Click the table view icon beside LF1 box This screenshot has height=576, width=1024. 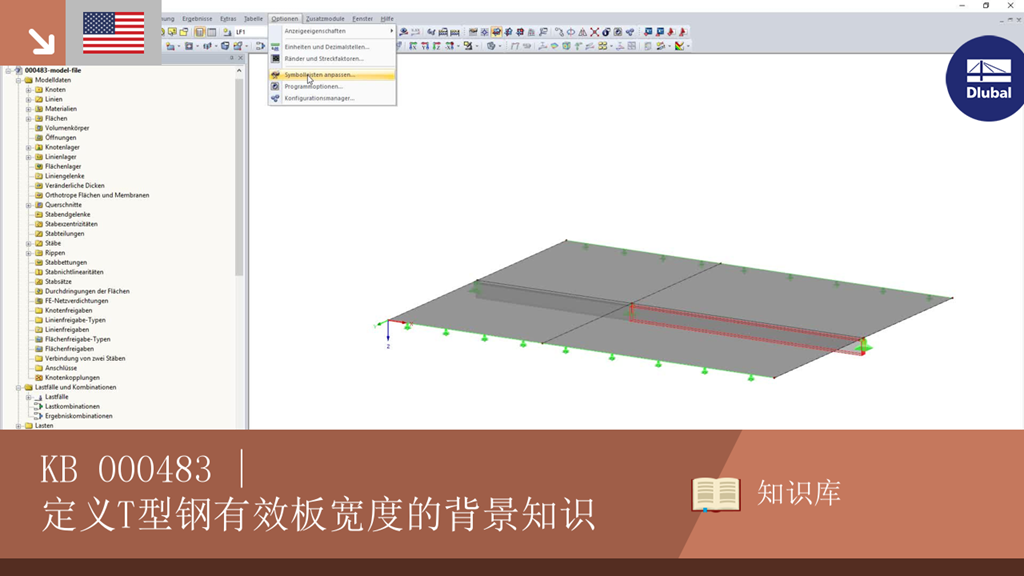tap(212, 31)
